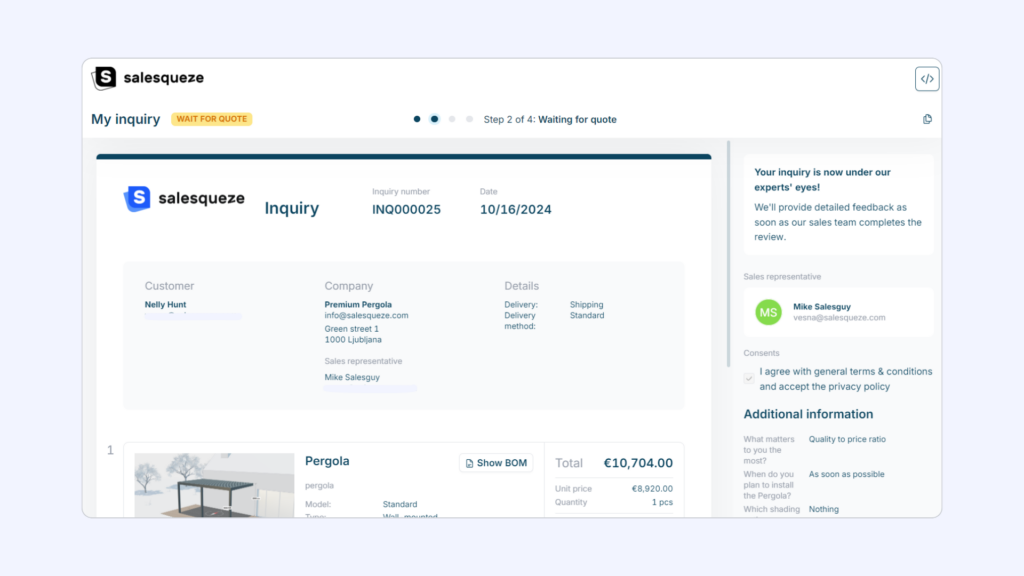The height and width of the screenshot is (576, 1024).
Task: Click the blue Salesqueze logo in inquiry document
Action: tap(184, 199)
